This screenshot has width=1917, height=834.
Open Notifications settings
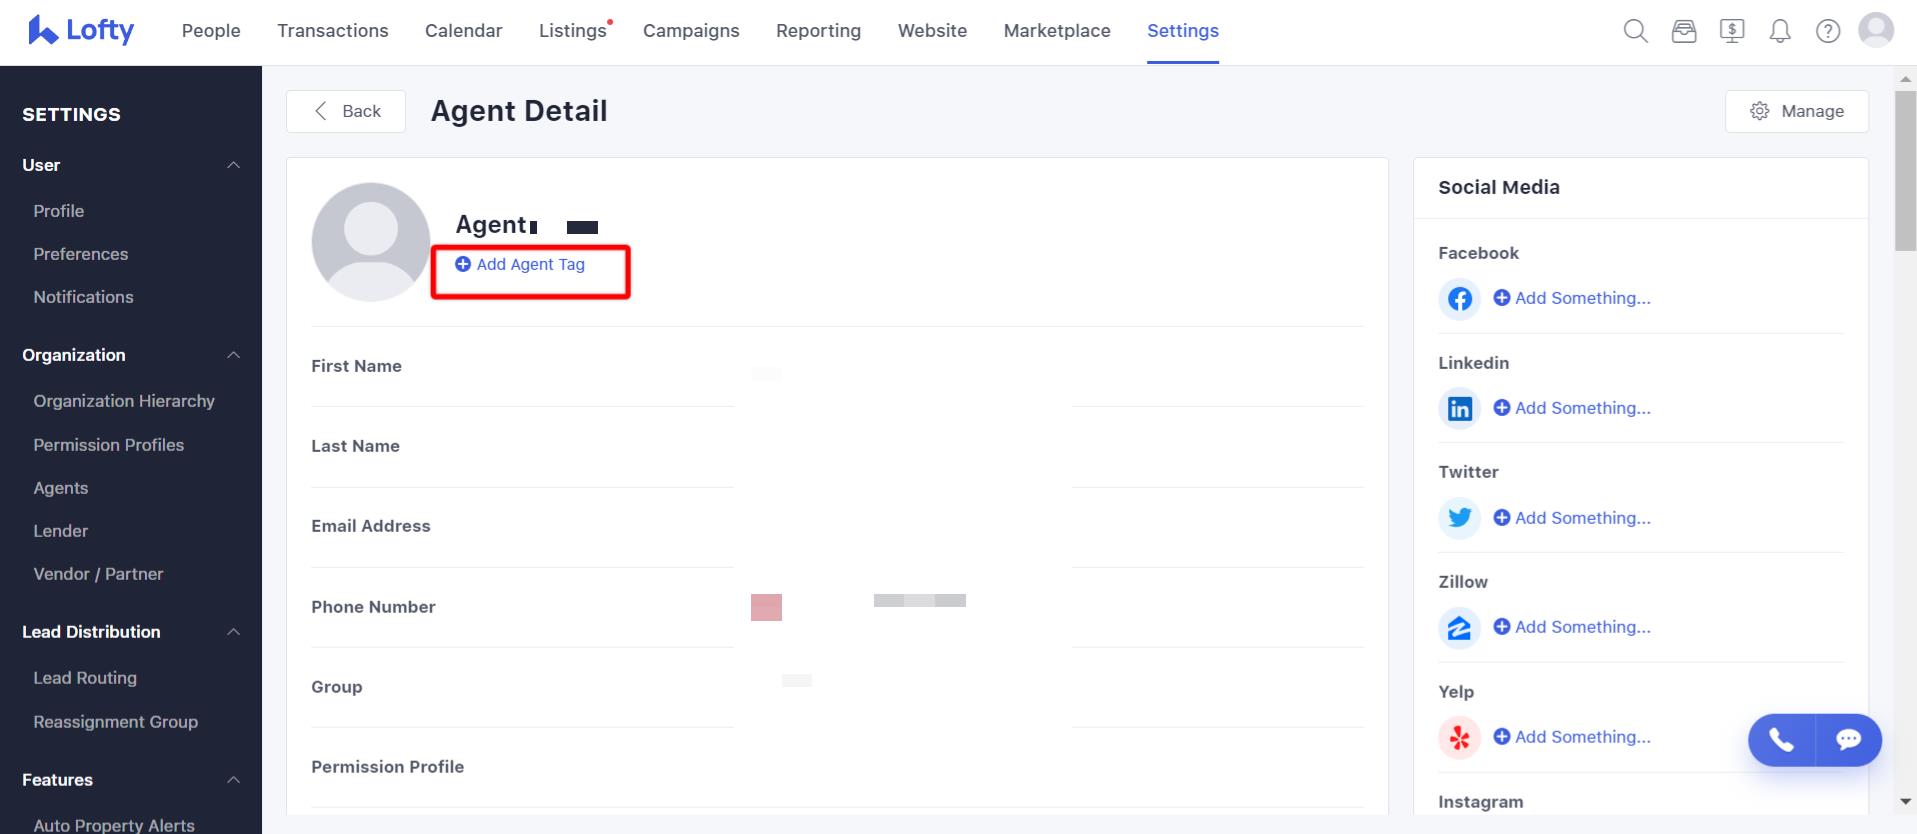[83, 297]
